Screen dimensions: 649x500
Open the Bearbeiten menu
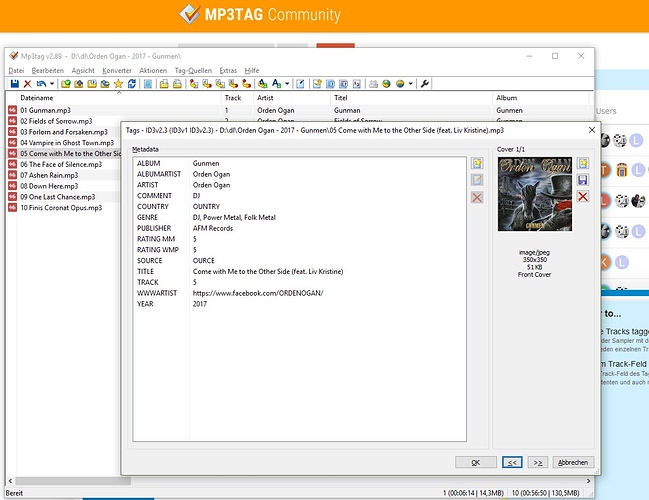(48, 71)
